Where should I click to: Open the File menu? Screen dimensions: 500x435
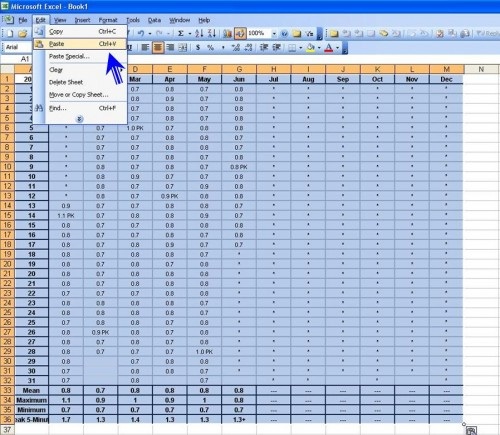(23, 20)
